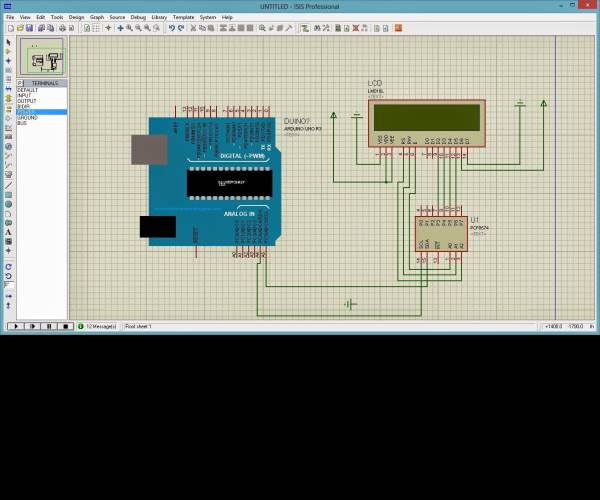This screenshot has width=600, height=500.
Task: Click the Zoom in magnifier icon
Action: click(x=129, y=28)
